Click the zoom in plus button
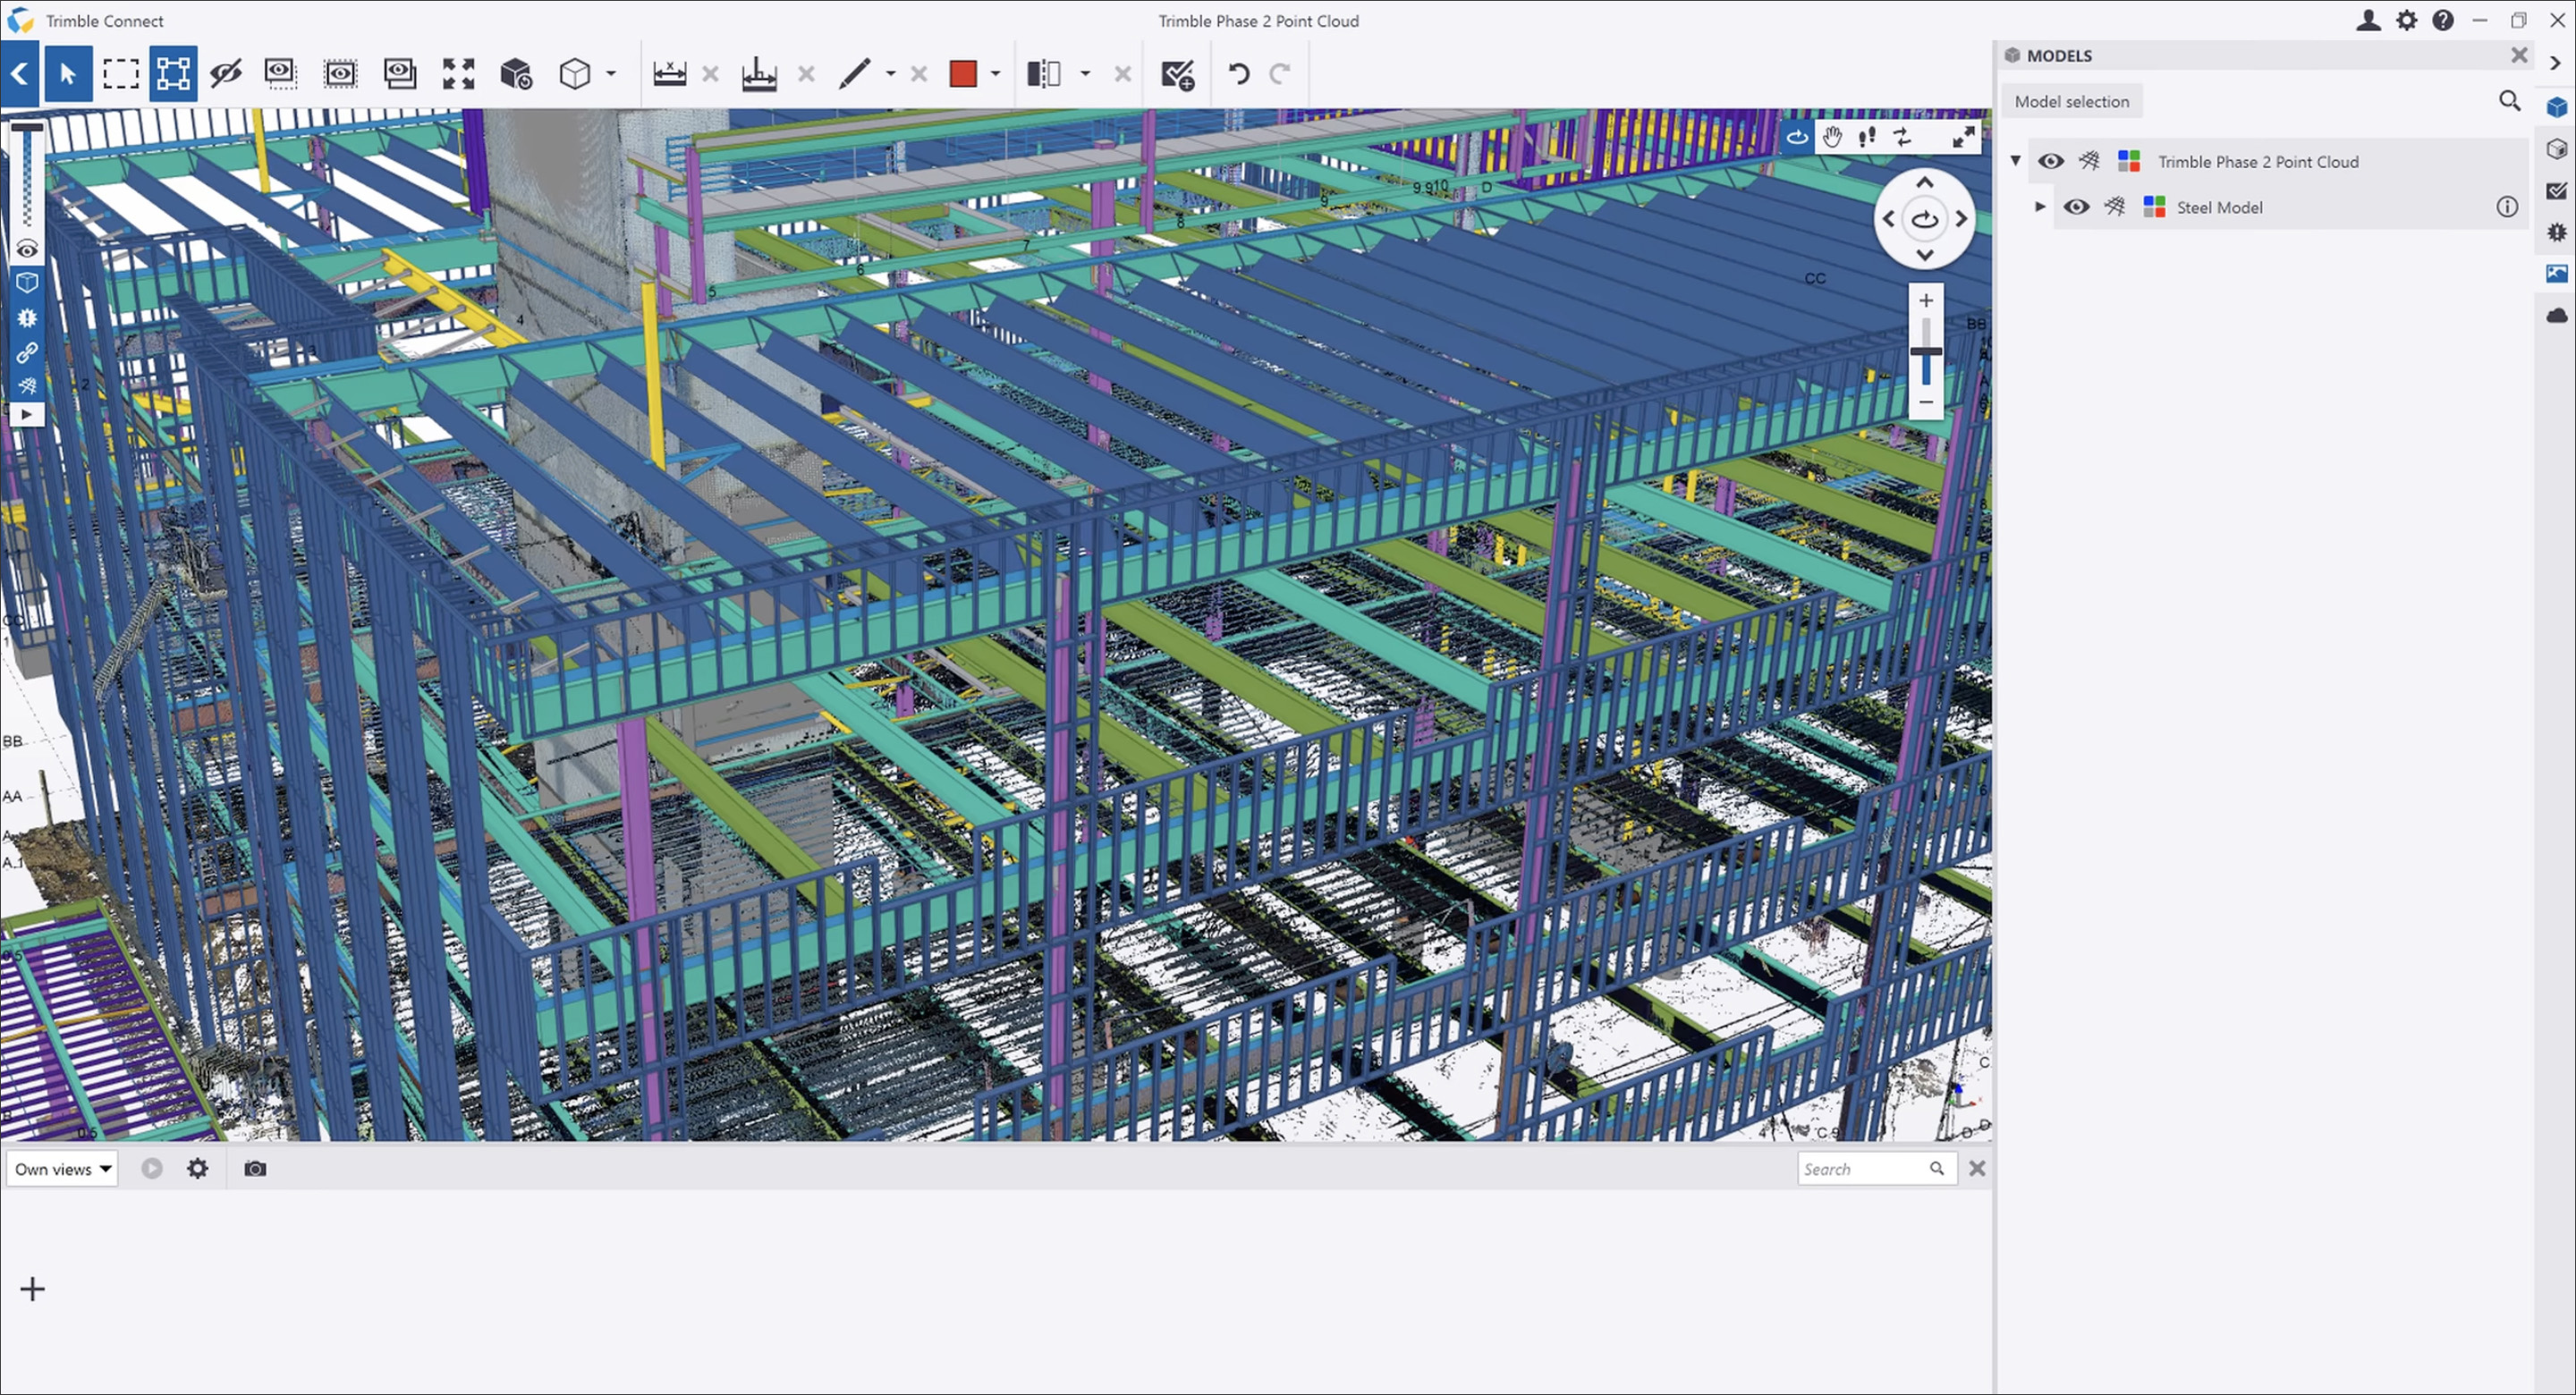 pos(1925,300)
